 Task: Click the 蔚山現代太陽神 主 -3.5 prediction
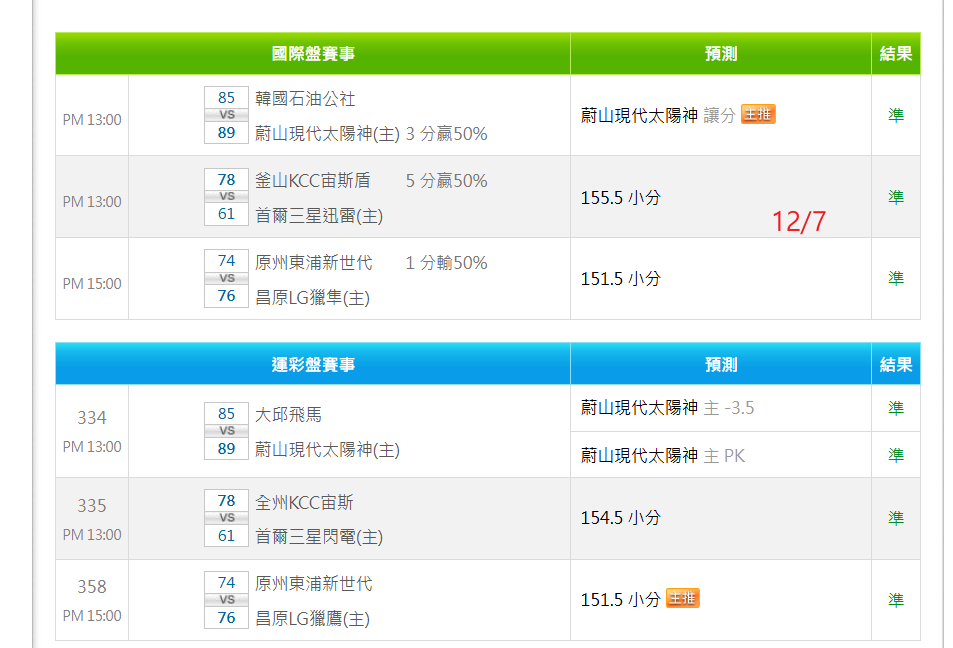(x=667, y=408)
